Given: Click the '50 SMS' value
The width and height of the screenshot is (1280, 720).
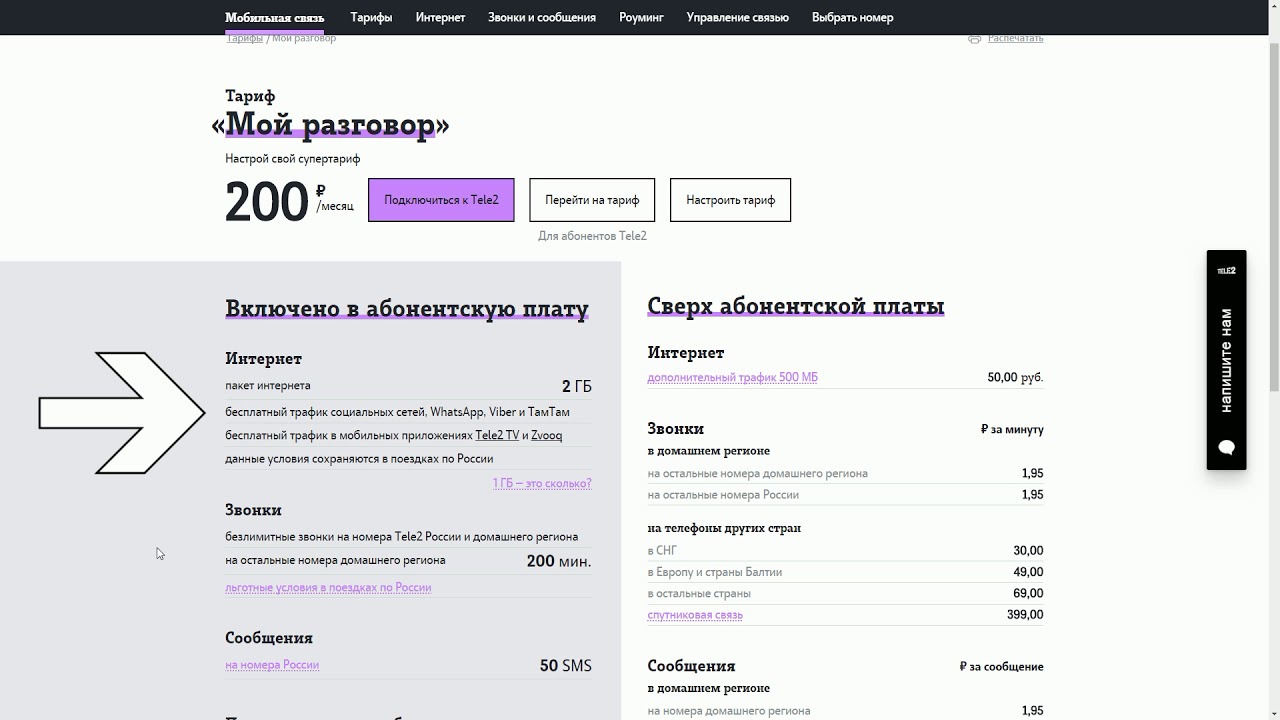Looking at the screenshot, I should pyautogui.click(x=566, y=665).
